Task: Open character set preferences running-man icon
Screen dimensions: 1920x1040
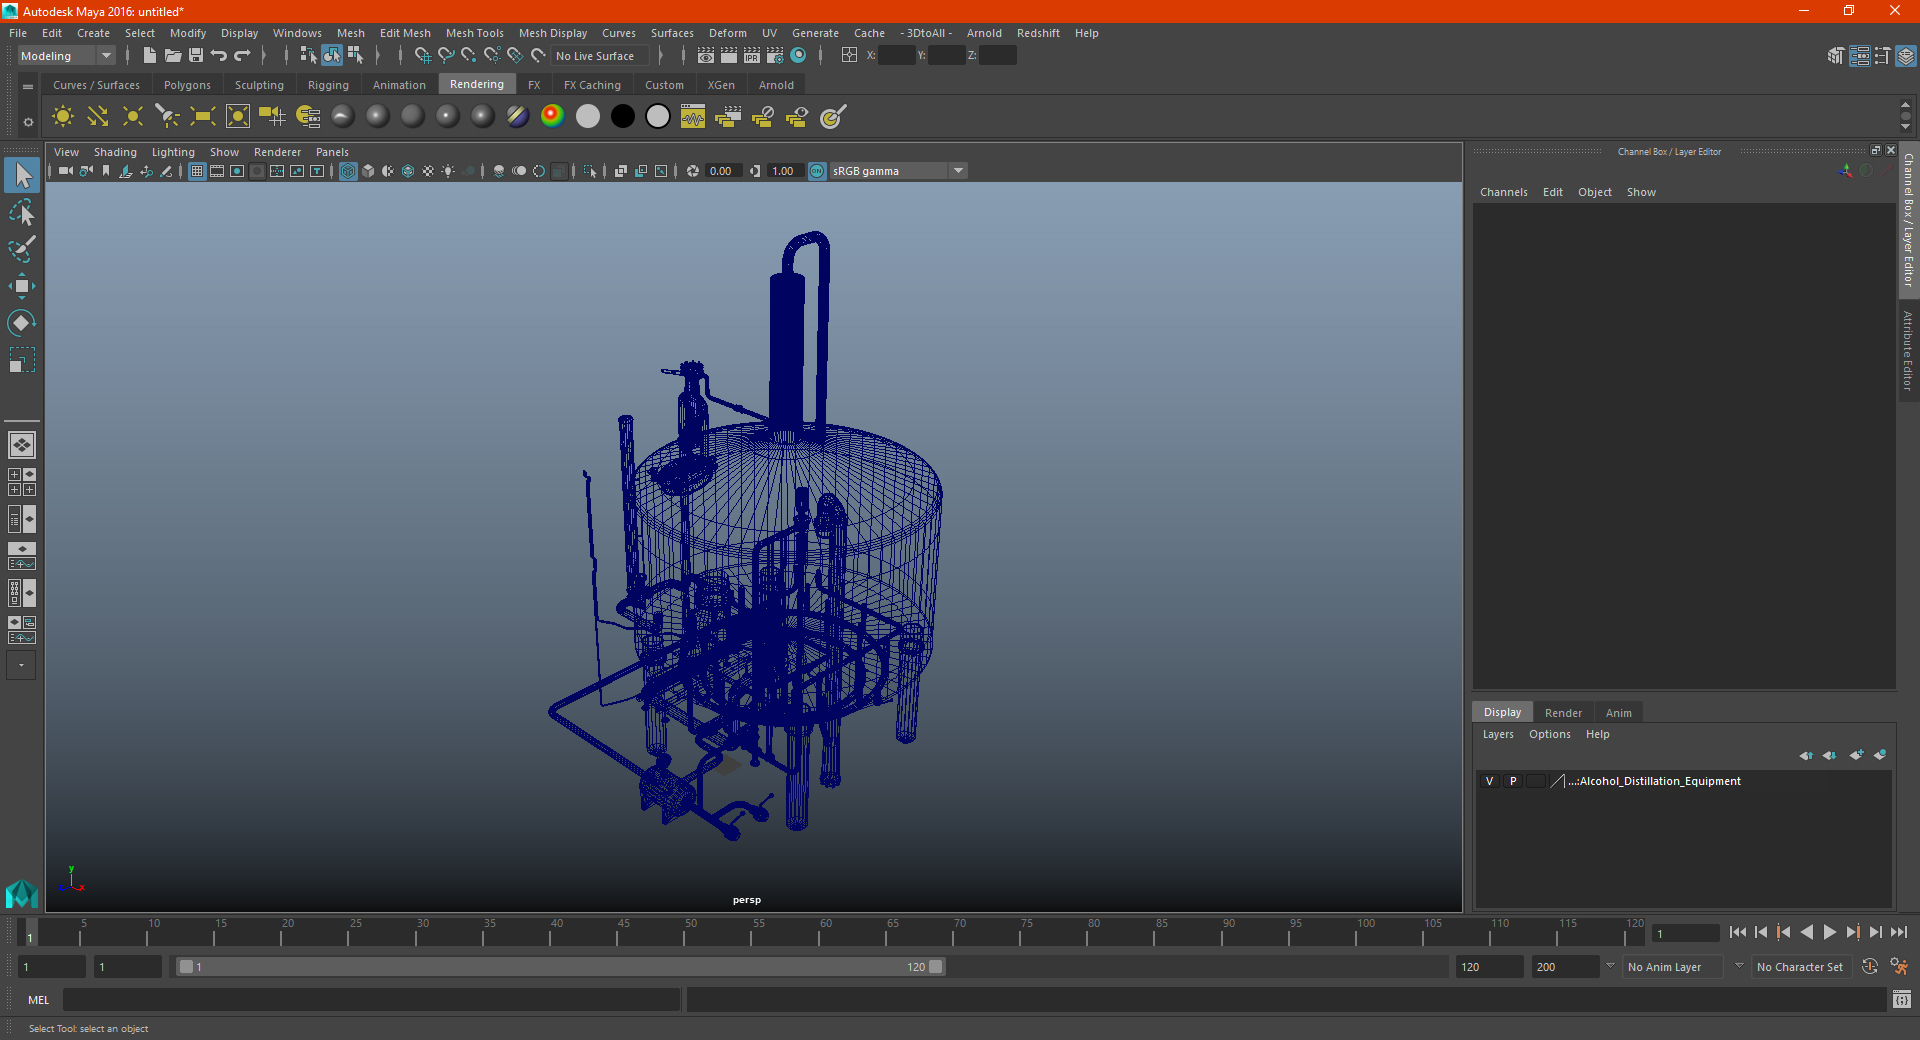Action: 1899,967
